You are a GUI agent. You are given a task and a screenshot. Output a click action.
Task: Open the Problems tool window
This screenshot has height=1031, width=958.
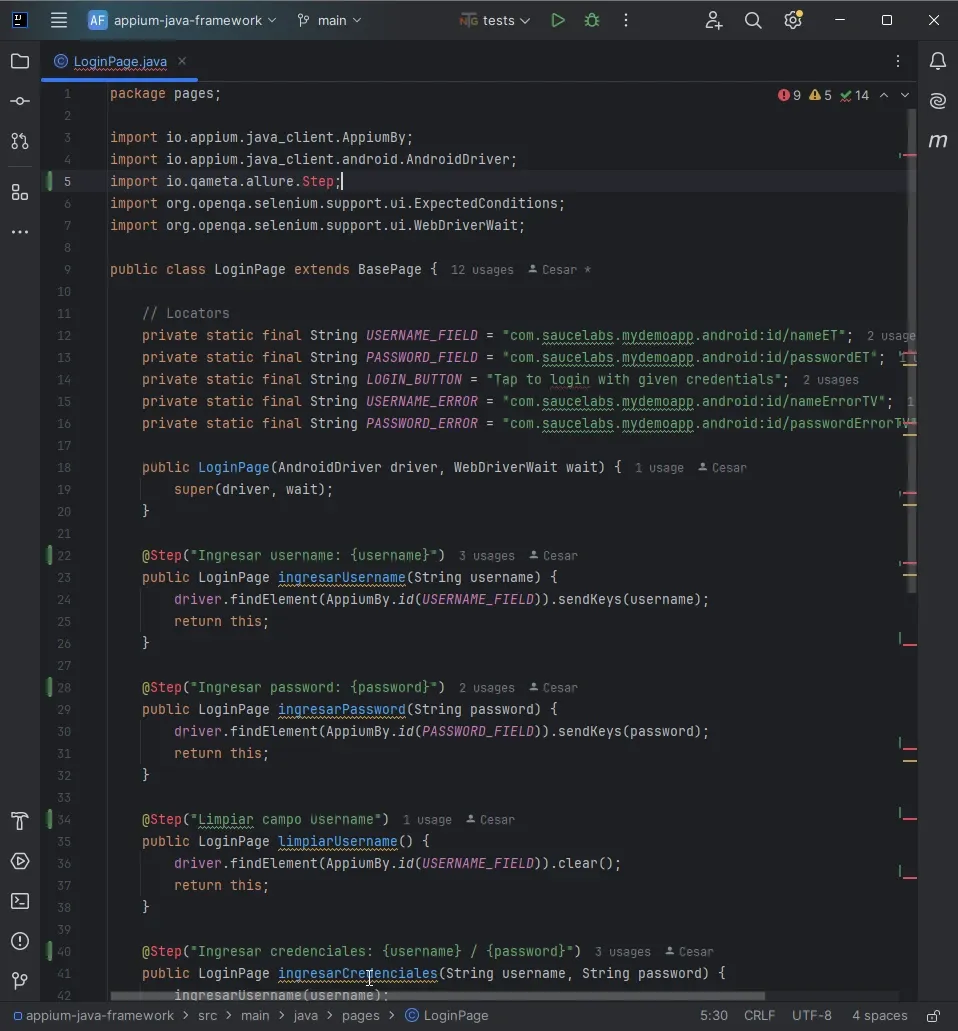pyautogui.click(x=20, y=941)
